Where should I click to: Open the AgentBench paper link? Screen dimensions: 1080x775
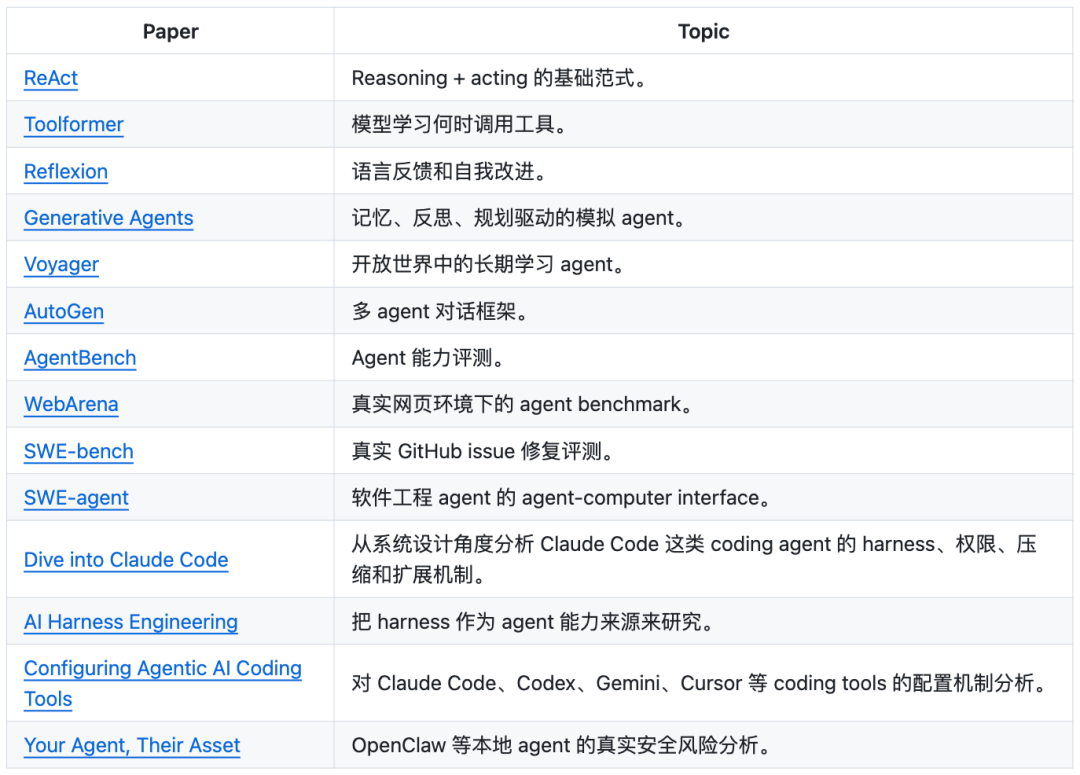point(80,358)
